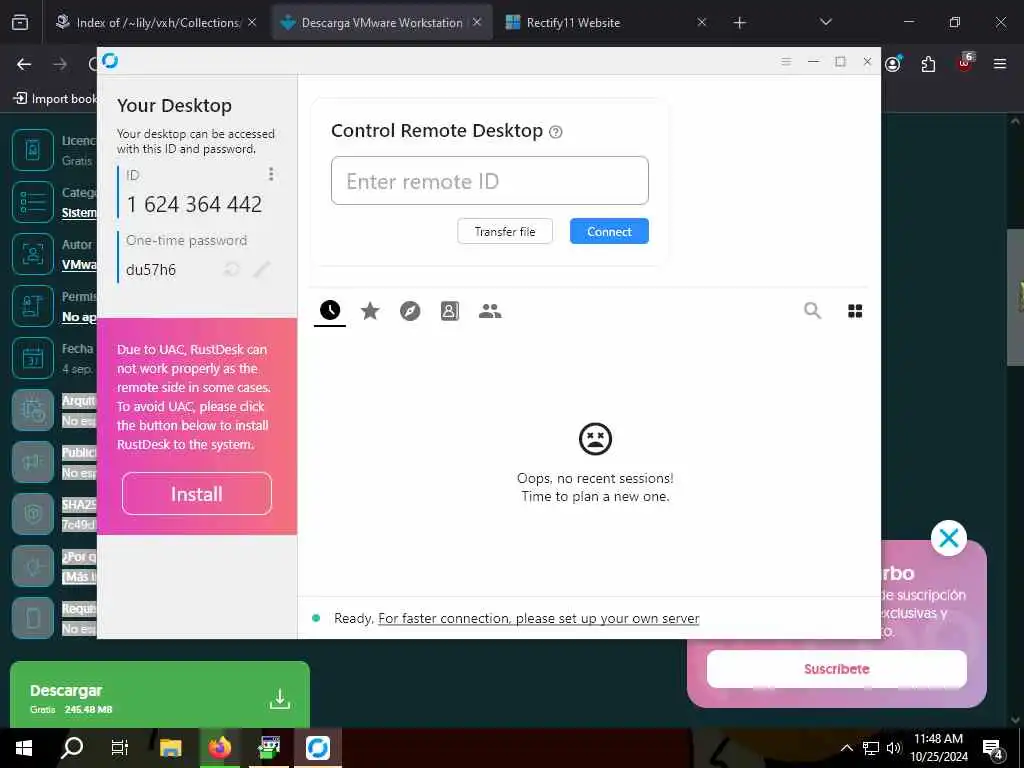Select the Descarga VMware Workstation browser tab
1024x768 pixels.
point(381,22)
